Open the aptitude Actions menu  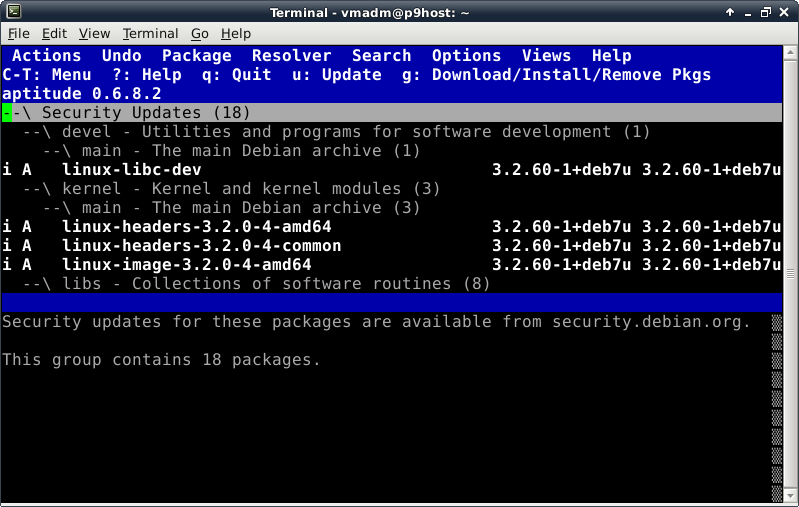coord(46,56)
